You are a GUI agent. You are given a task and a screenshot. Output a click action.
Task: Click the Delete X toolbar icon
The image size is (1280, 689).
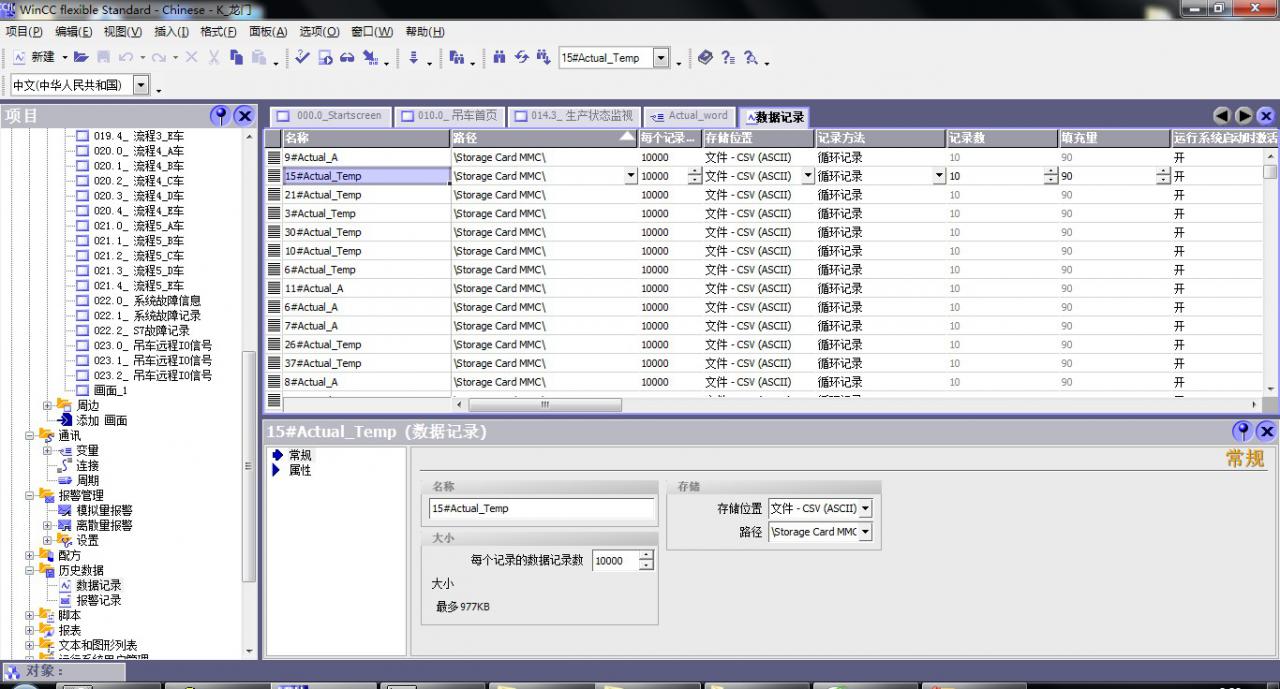(192, 58)
